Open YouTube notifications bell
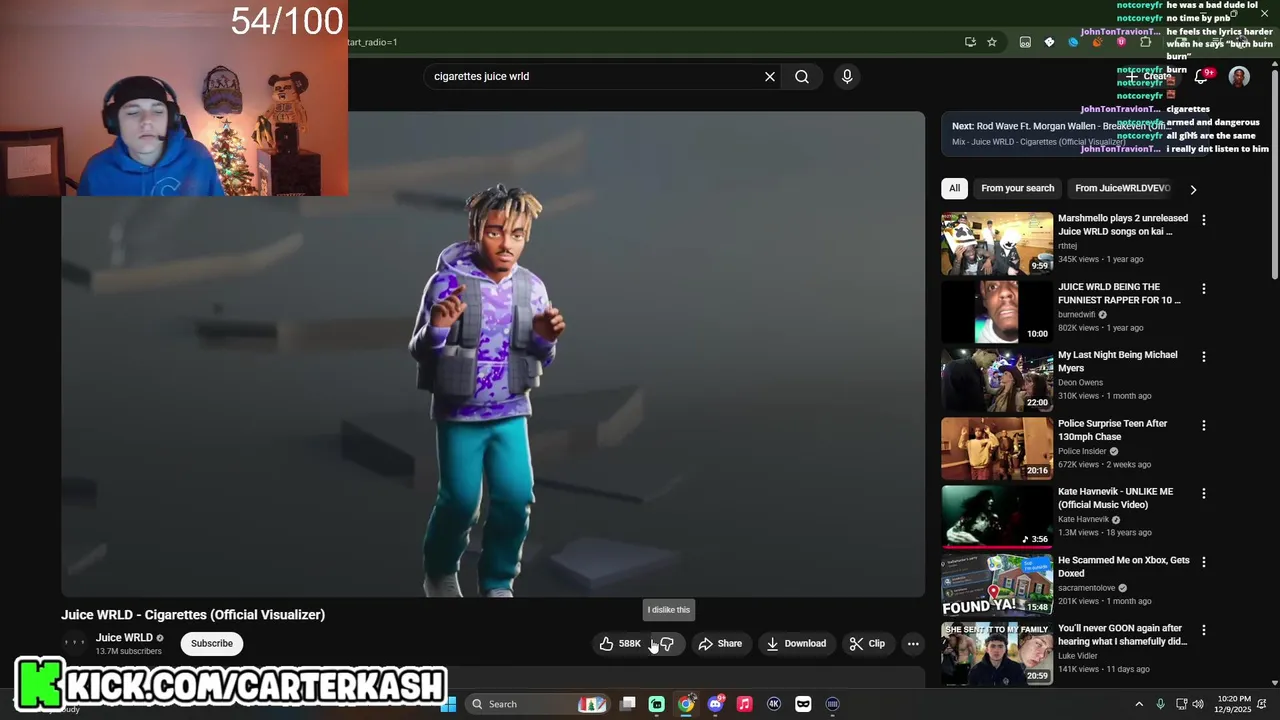 1202,76
